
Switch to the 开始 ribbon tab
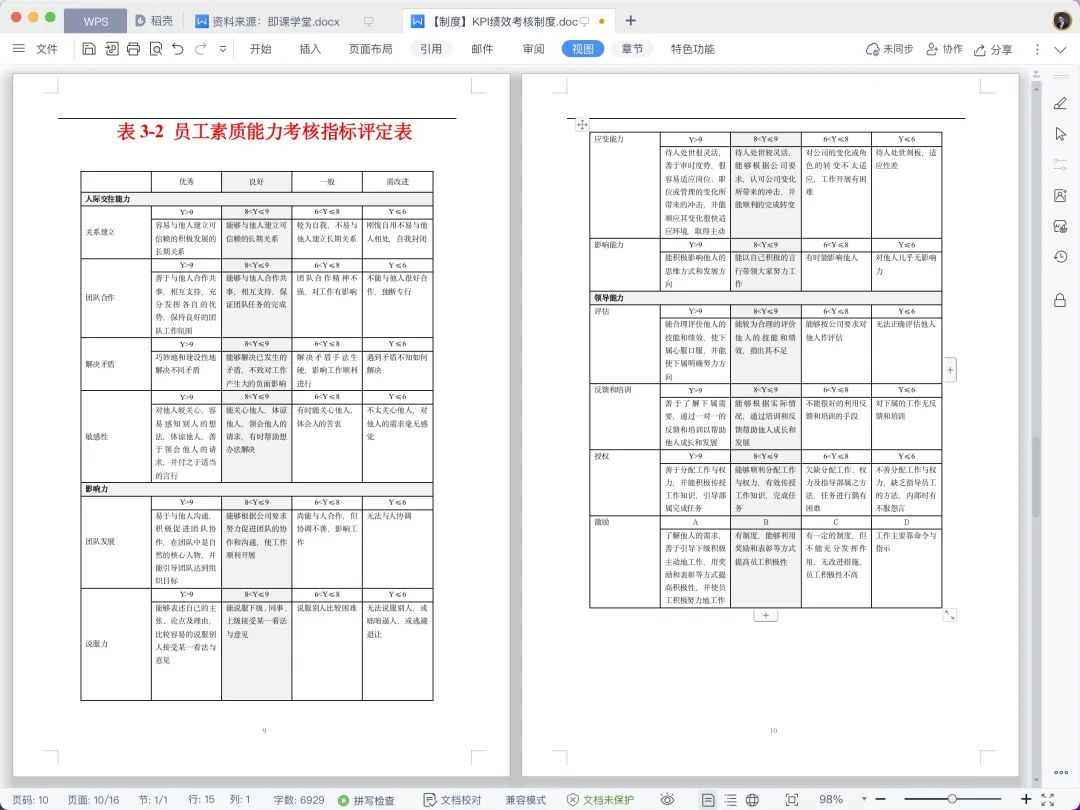coord(260,49)
